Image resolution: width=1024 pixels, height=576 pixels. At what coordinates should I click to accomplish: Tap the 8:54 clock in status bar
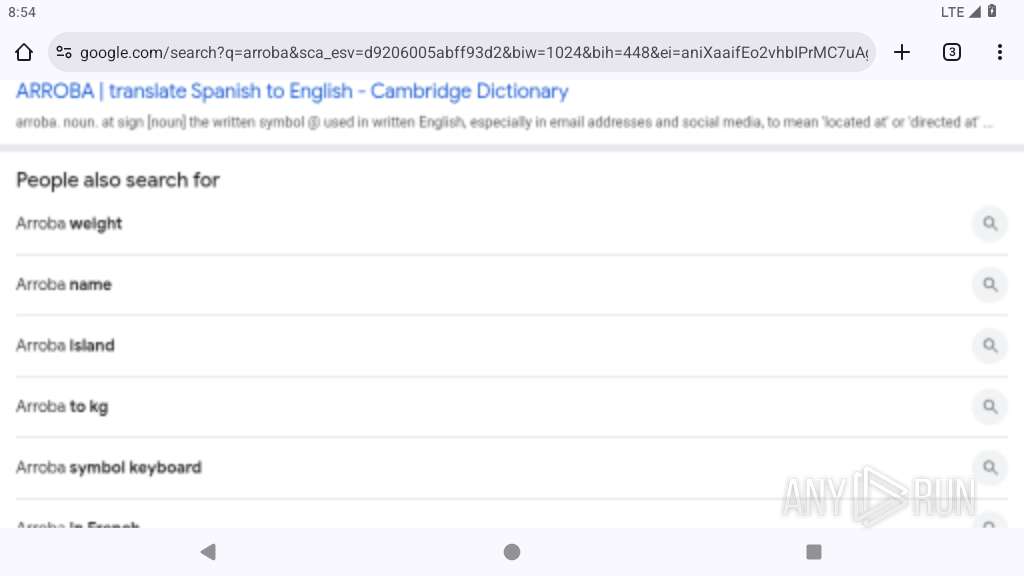[x=22, y=12]
